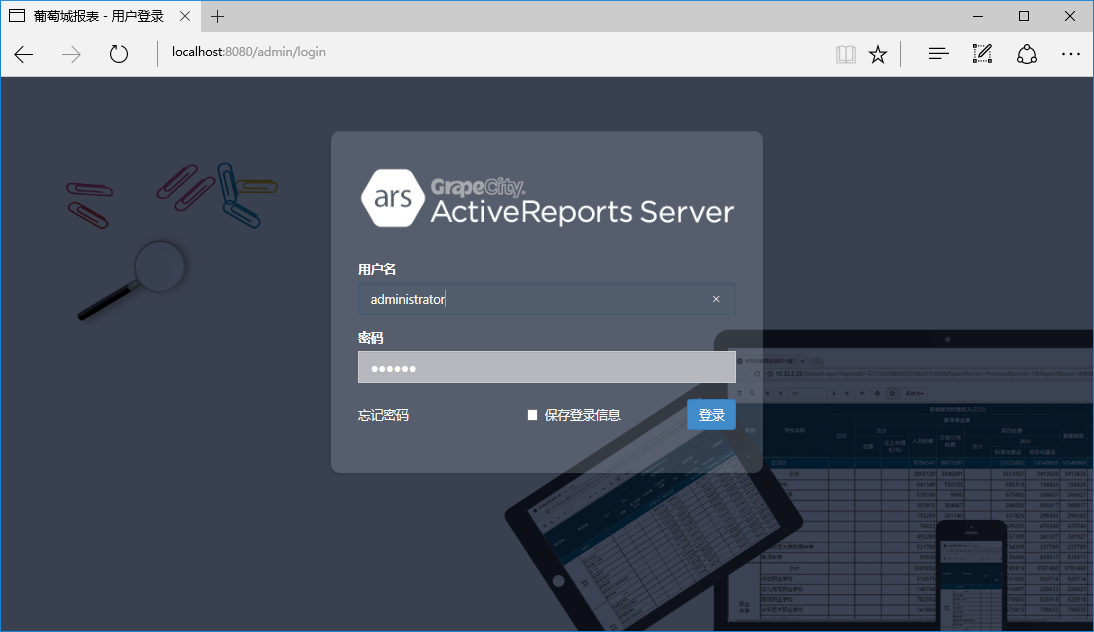Start a web note with pen icon
Viewport: 1094px width, 632px height.
click(x=982, y=54)
